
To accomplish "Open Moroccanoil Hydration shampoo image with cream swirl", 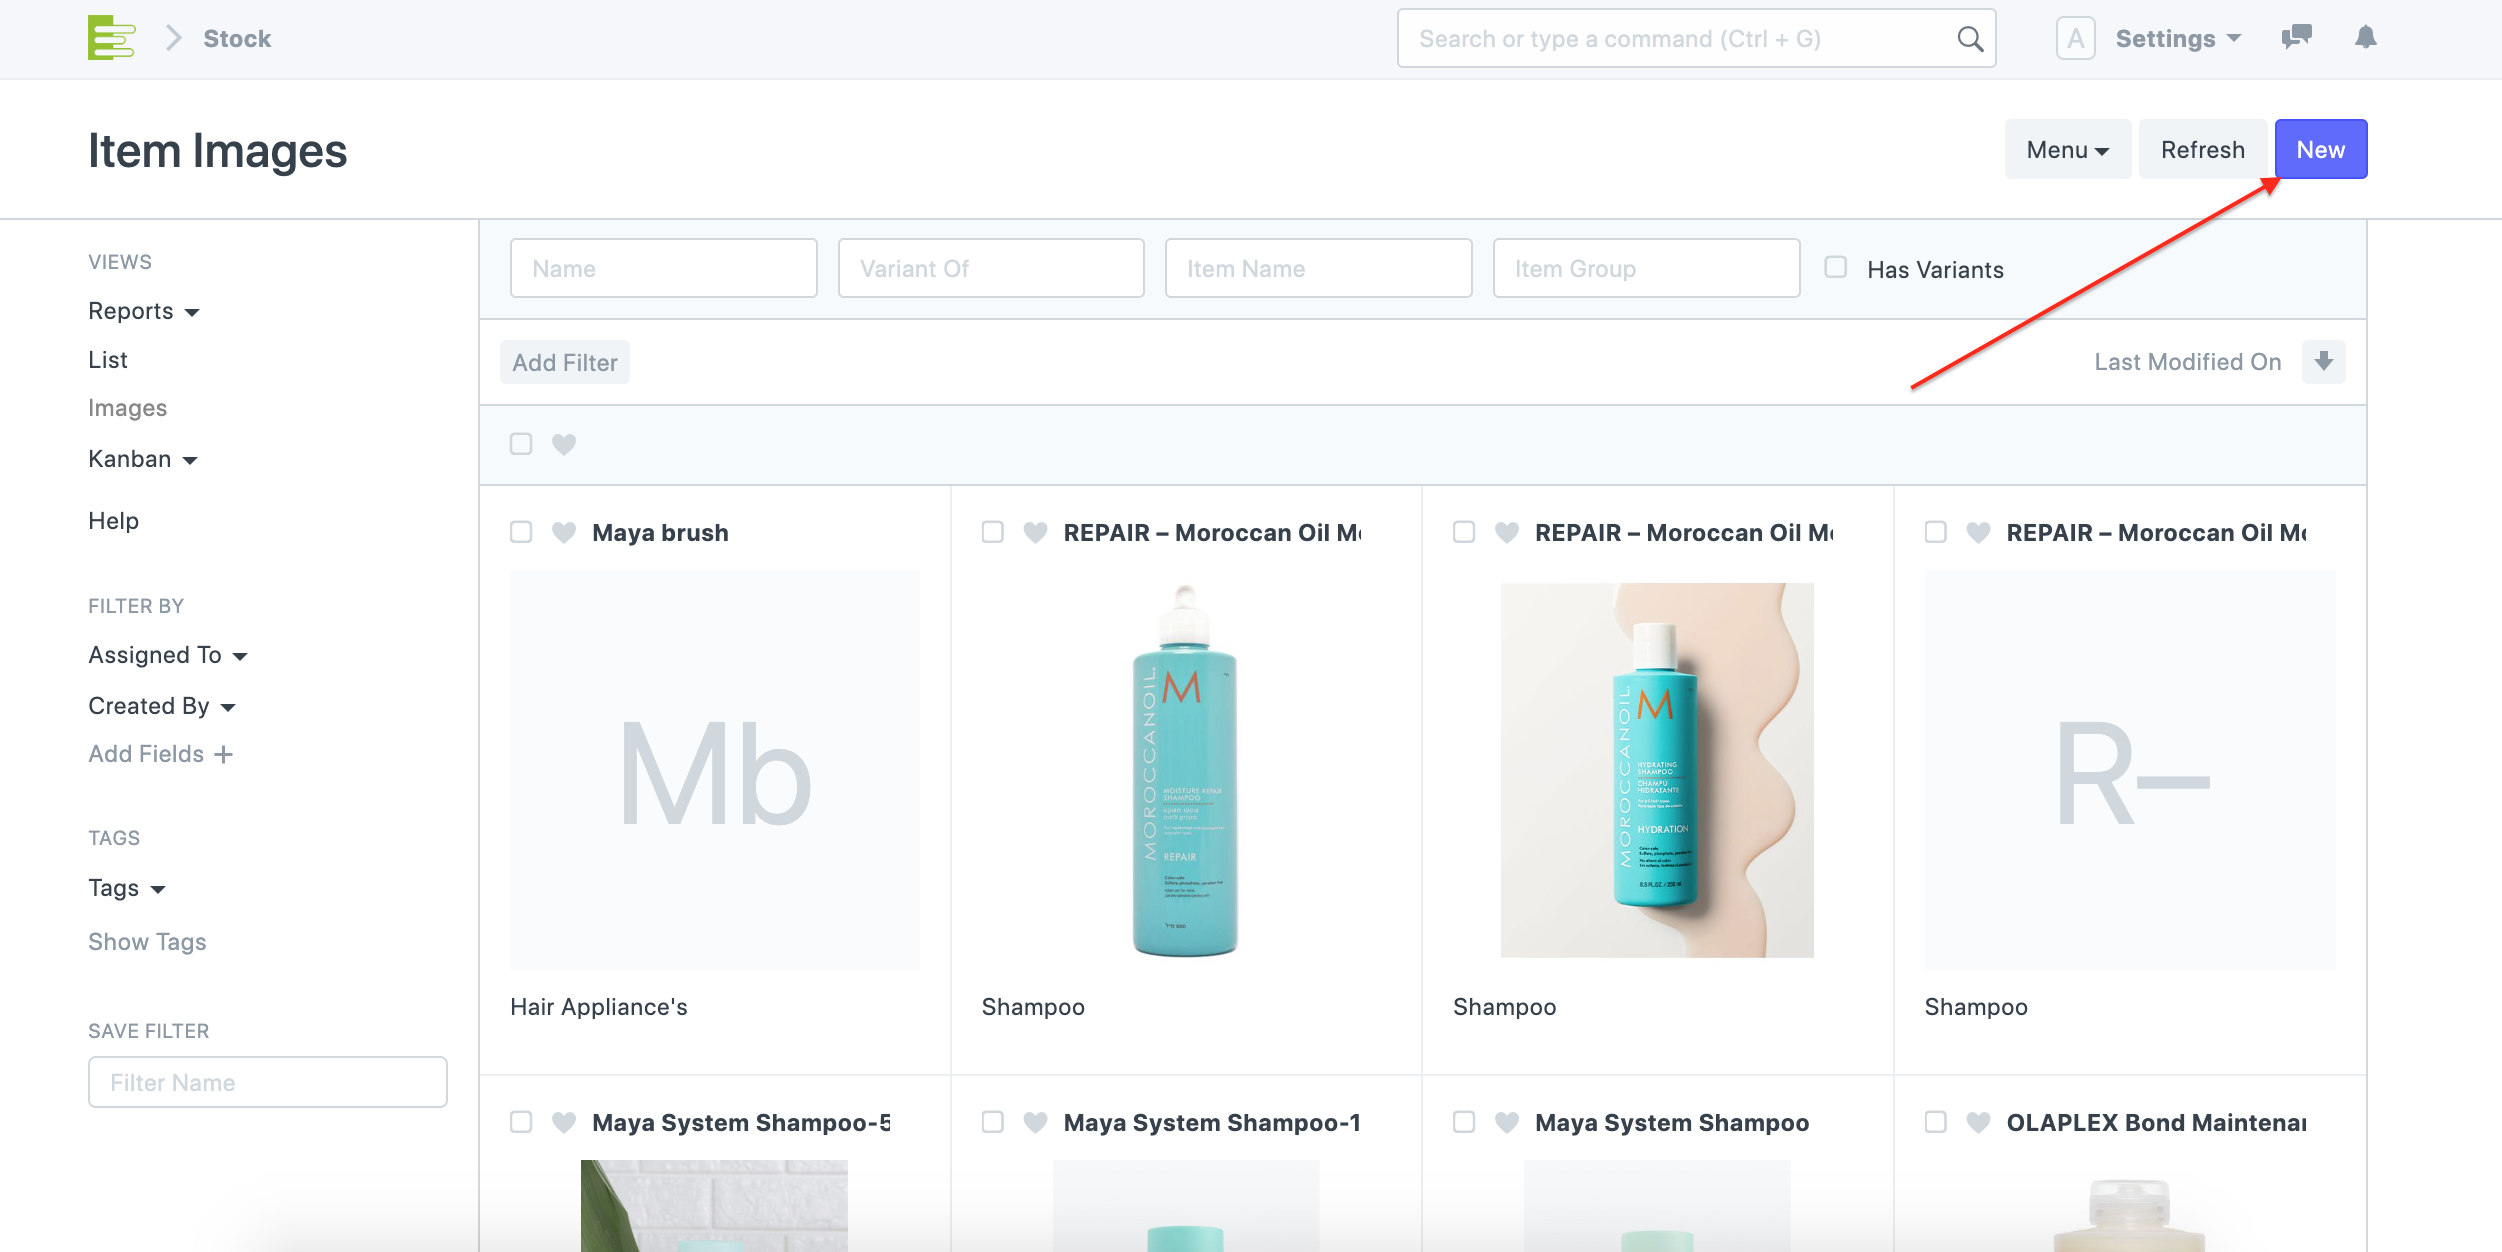I will (x=1657, y=770).
